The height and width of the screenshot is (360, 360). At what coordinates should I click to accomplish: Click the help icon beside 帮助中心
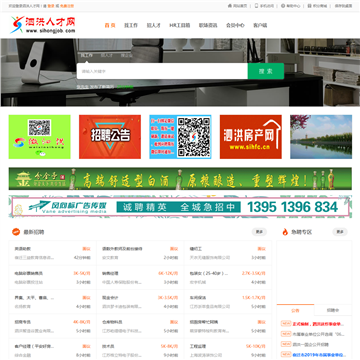point(283,6)
